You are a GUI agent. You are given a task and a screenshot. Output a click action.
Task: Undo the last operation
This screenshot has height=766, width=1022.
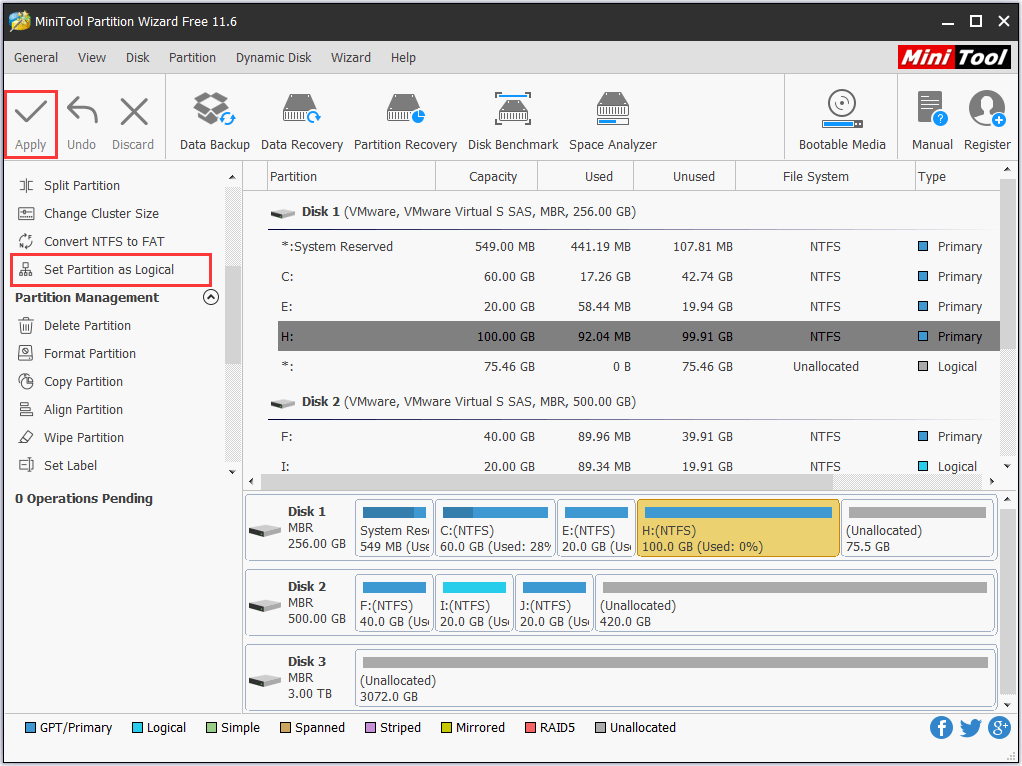pyautogui.click(x=81, y=124)
